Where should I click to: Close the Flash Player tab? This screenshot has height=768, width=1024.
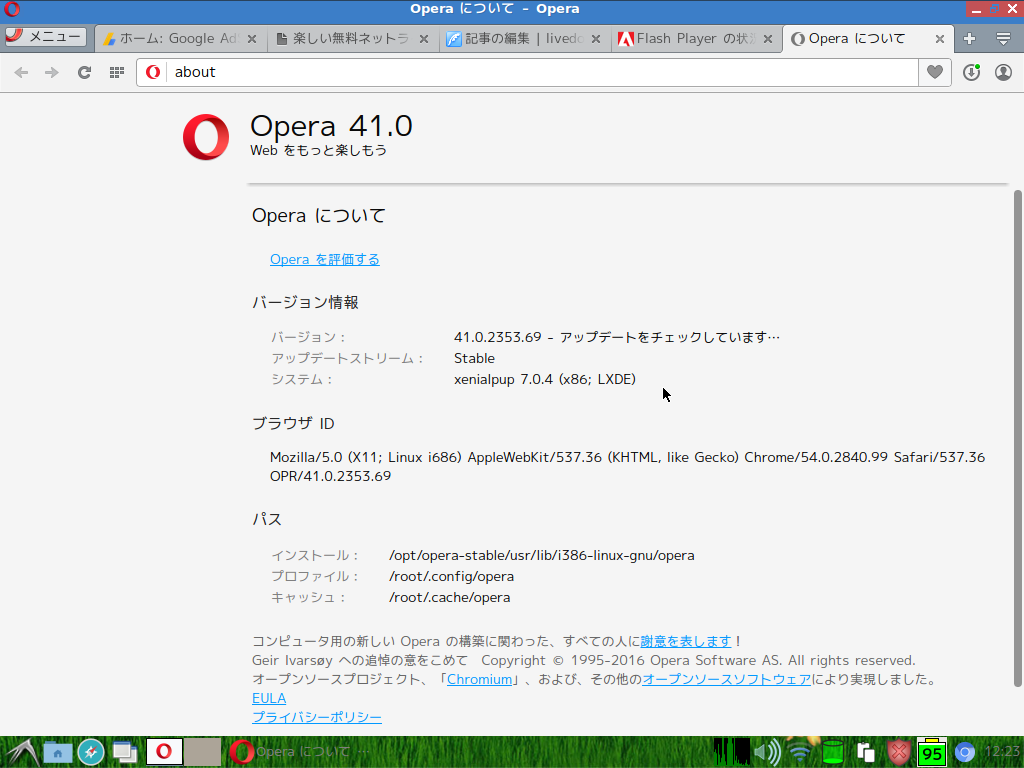point(768,39)
